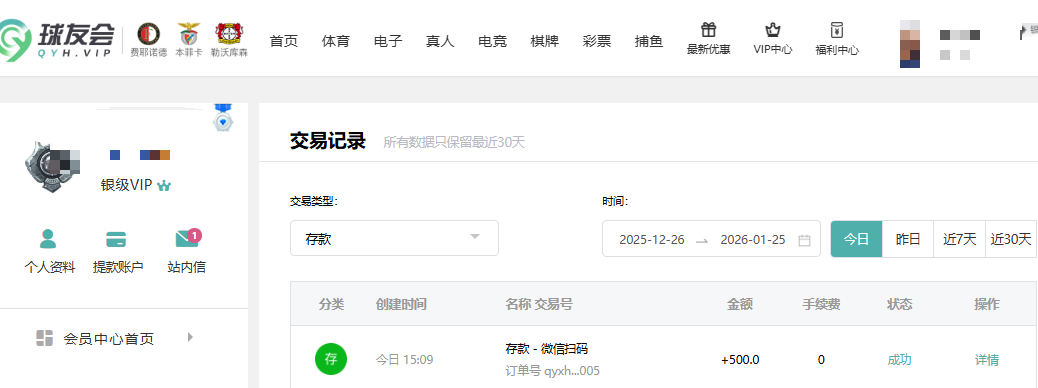Image resolution: width=1038 pixels, height=388 pixels.
Task: Click start date 2025-12-26 field
Action: click(652, 240)
